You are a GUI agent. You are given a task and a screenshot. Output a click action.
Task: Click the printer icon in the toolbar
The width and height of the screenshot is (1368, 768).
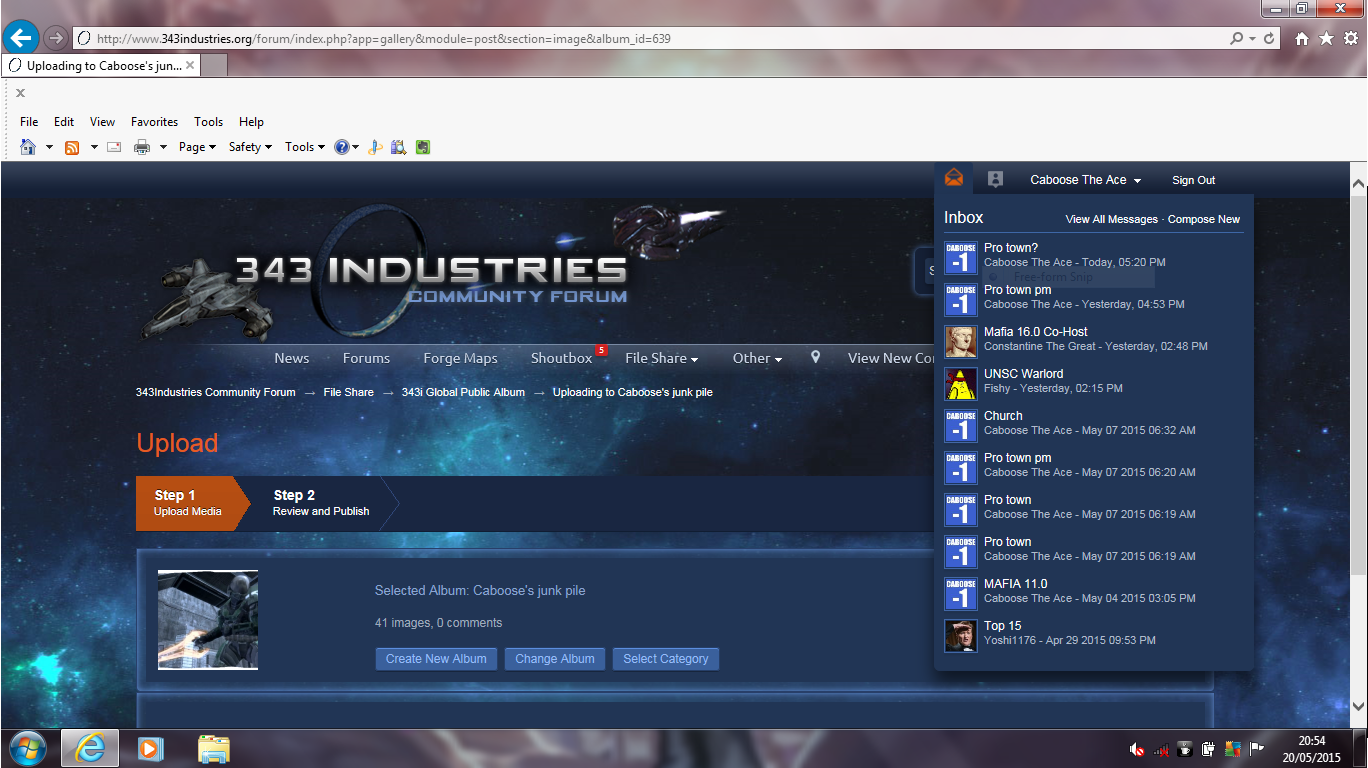pos(142,147)
